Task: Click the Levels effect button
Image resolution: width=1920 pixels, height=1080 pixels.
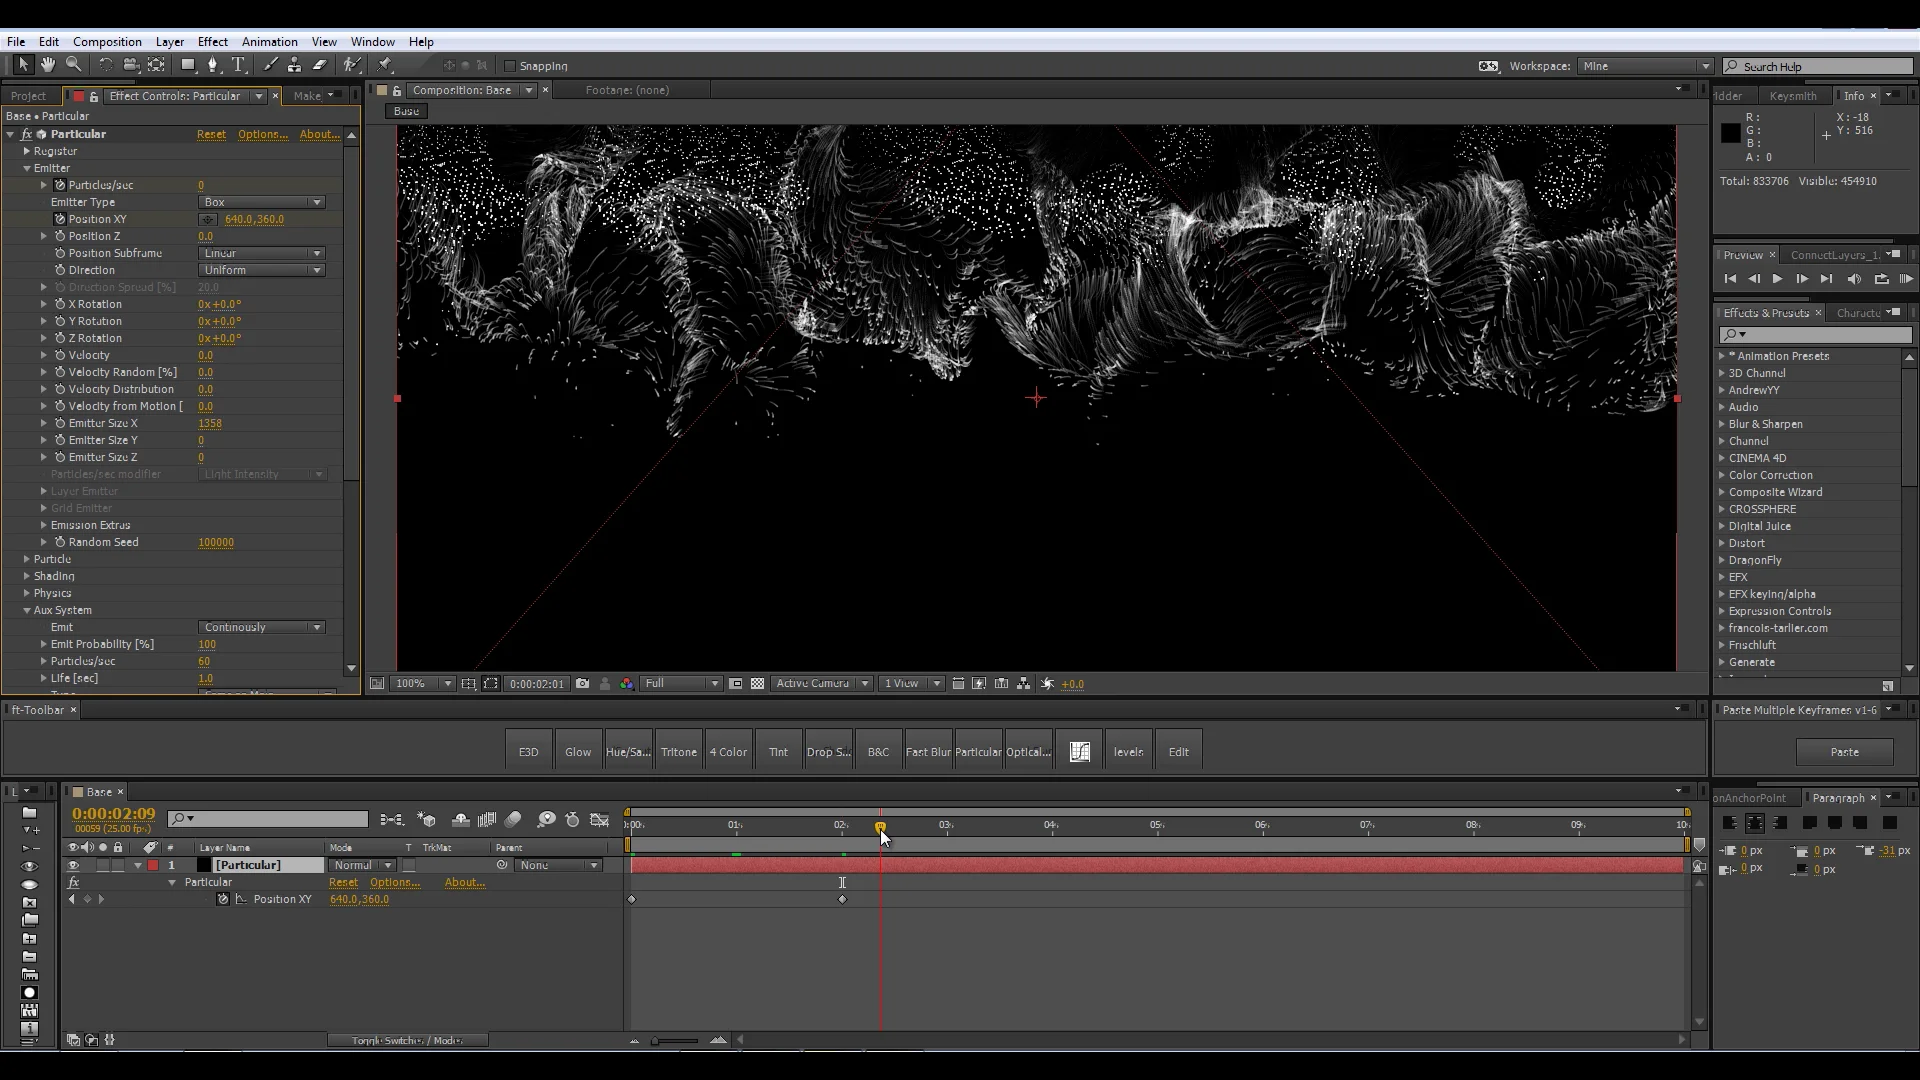Action: [1129, 752]
